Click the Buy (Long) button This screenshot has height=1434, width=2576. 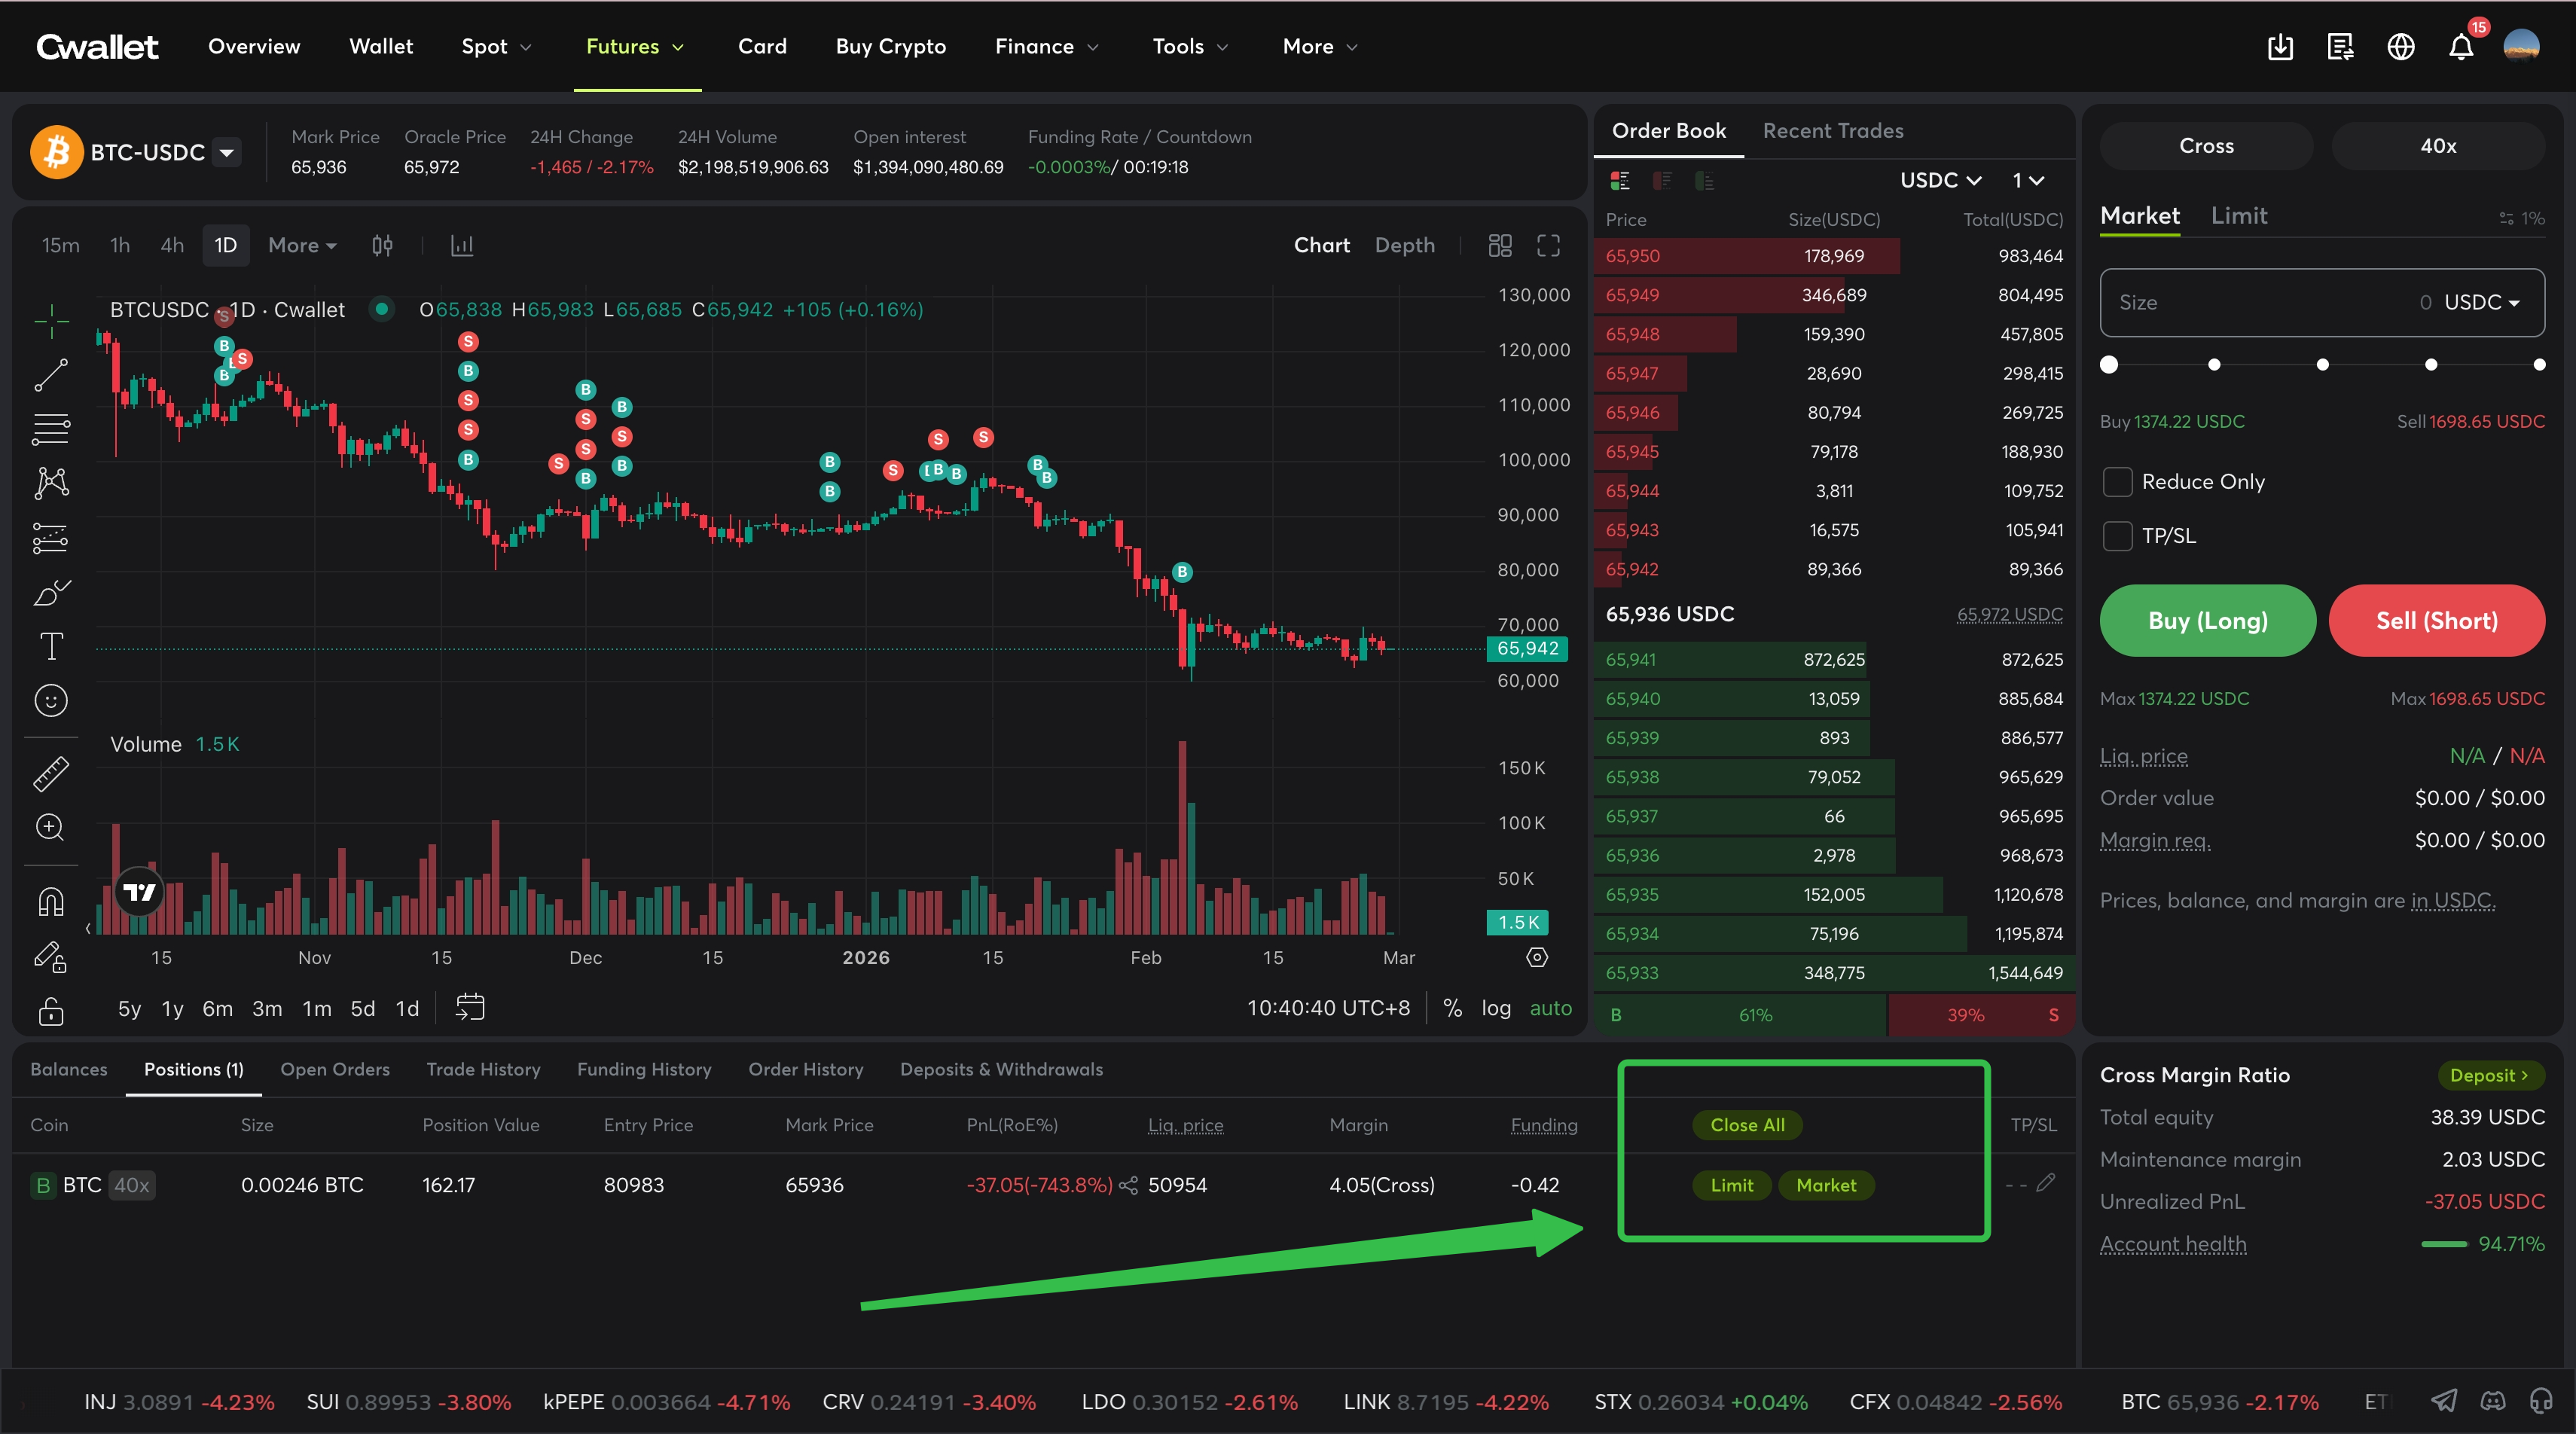coord(2207,621)
